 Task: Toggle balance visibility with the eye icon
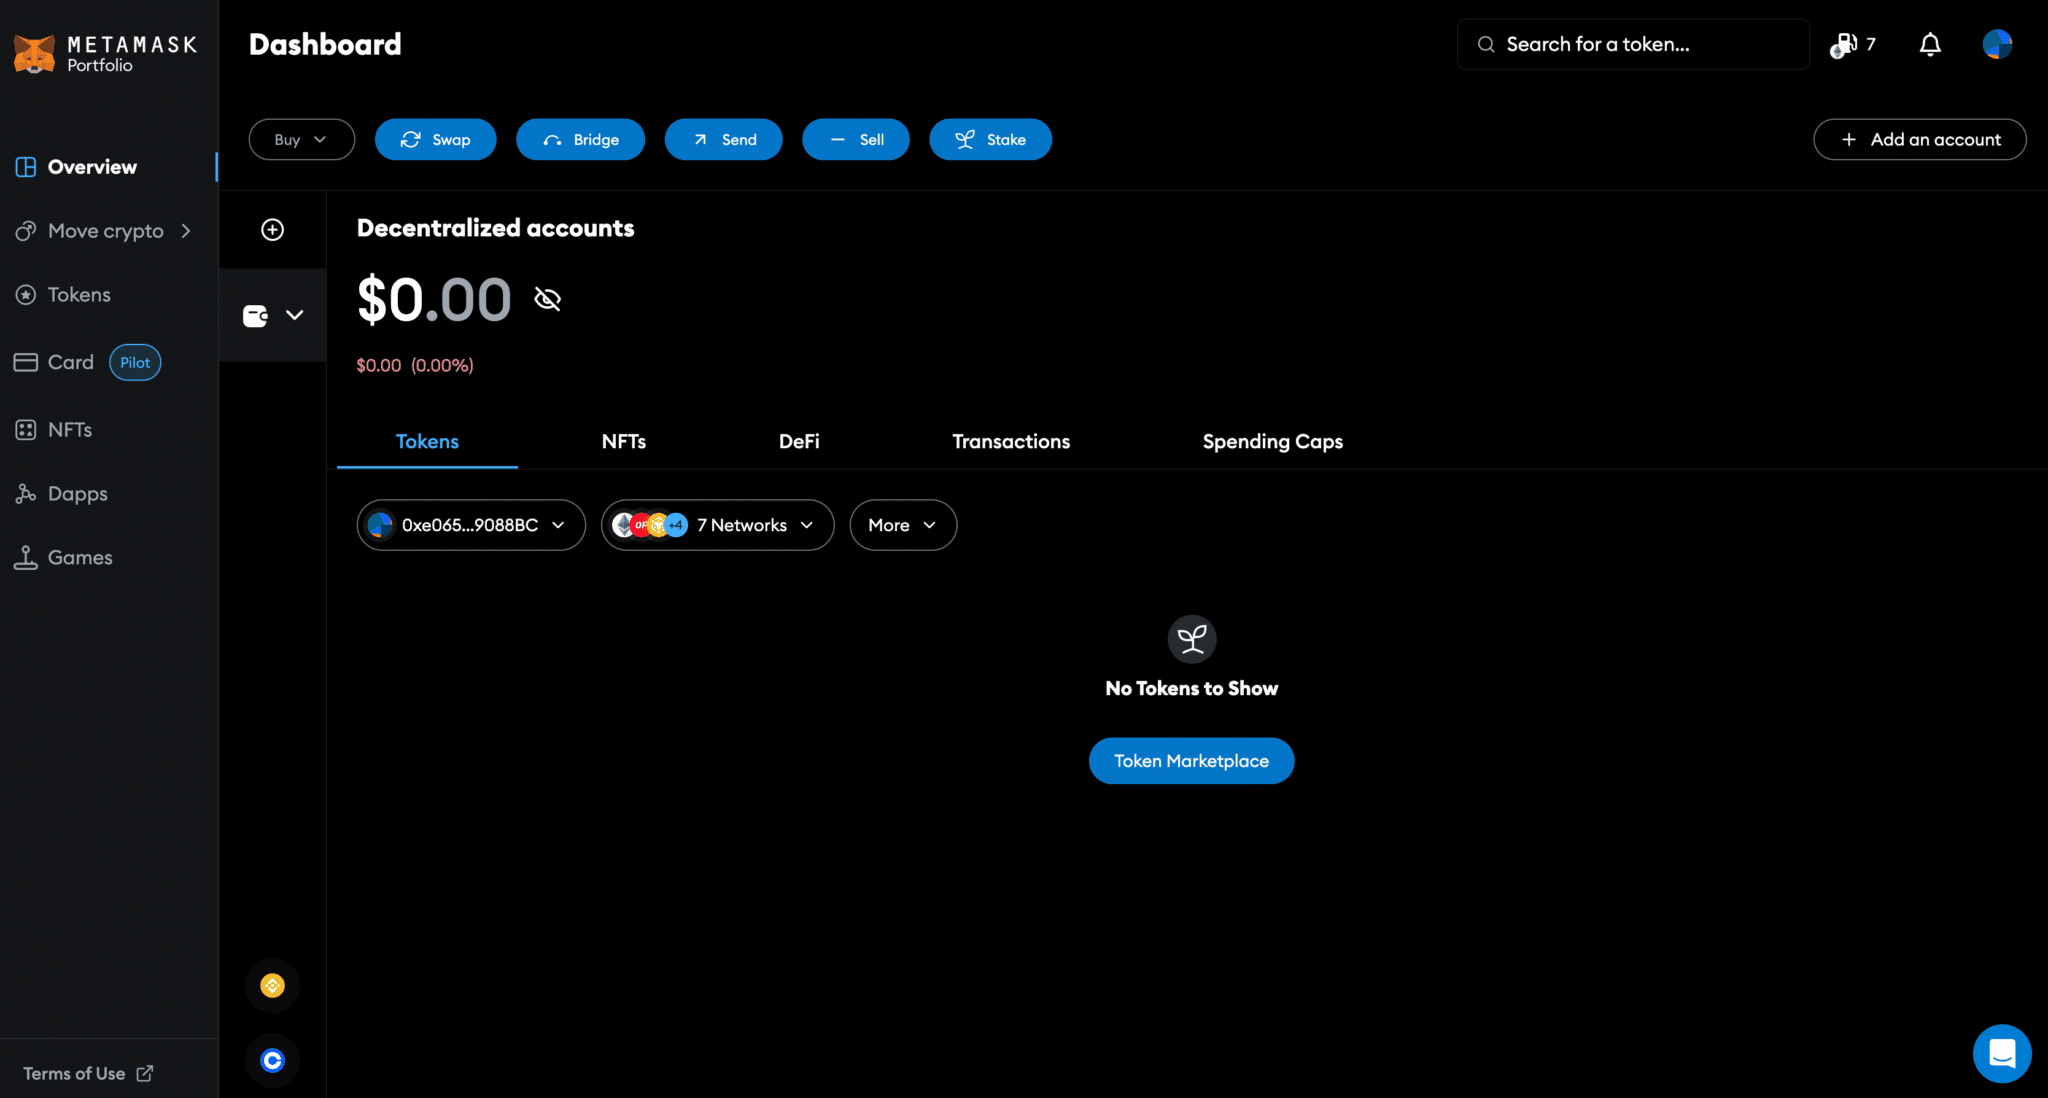pos(546,297)
